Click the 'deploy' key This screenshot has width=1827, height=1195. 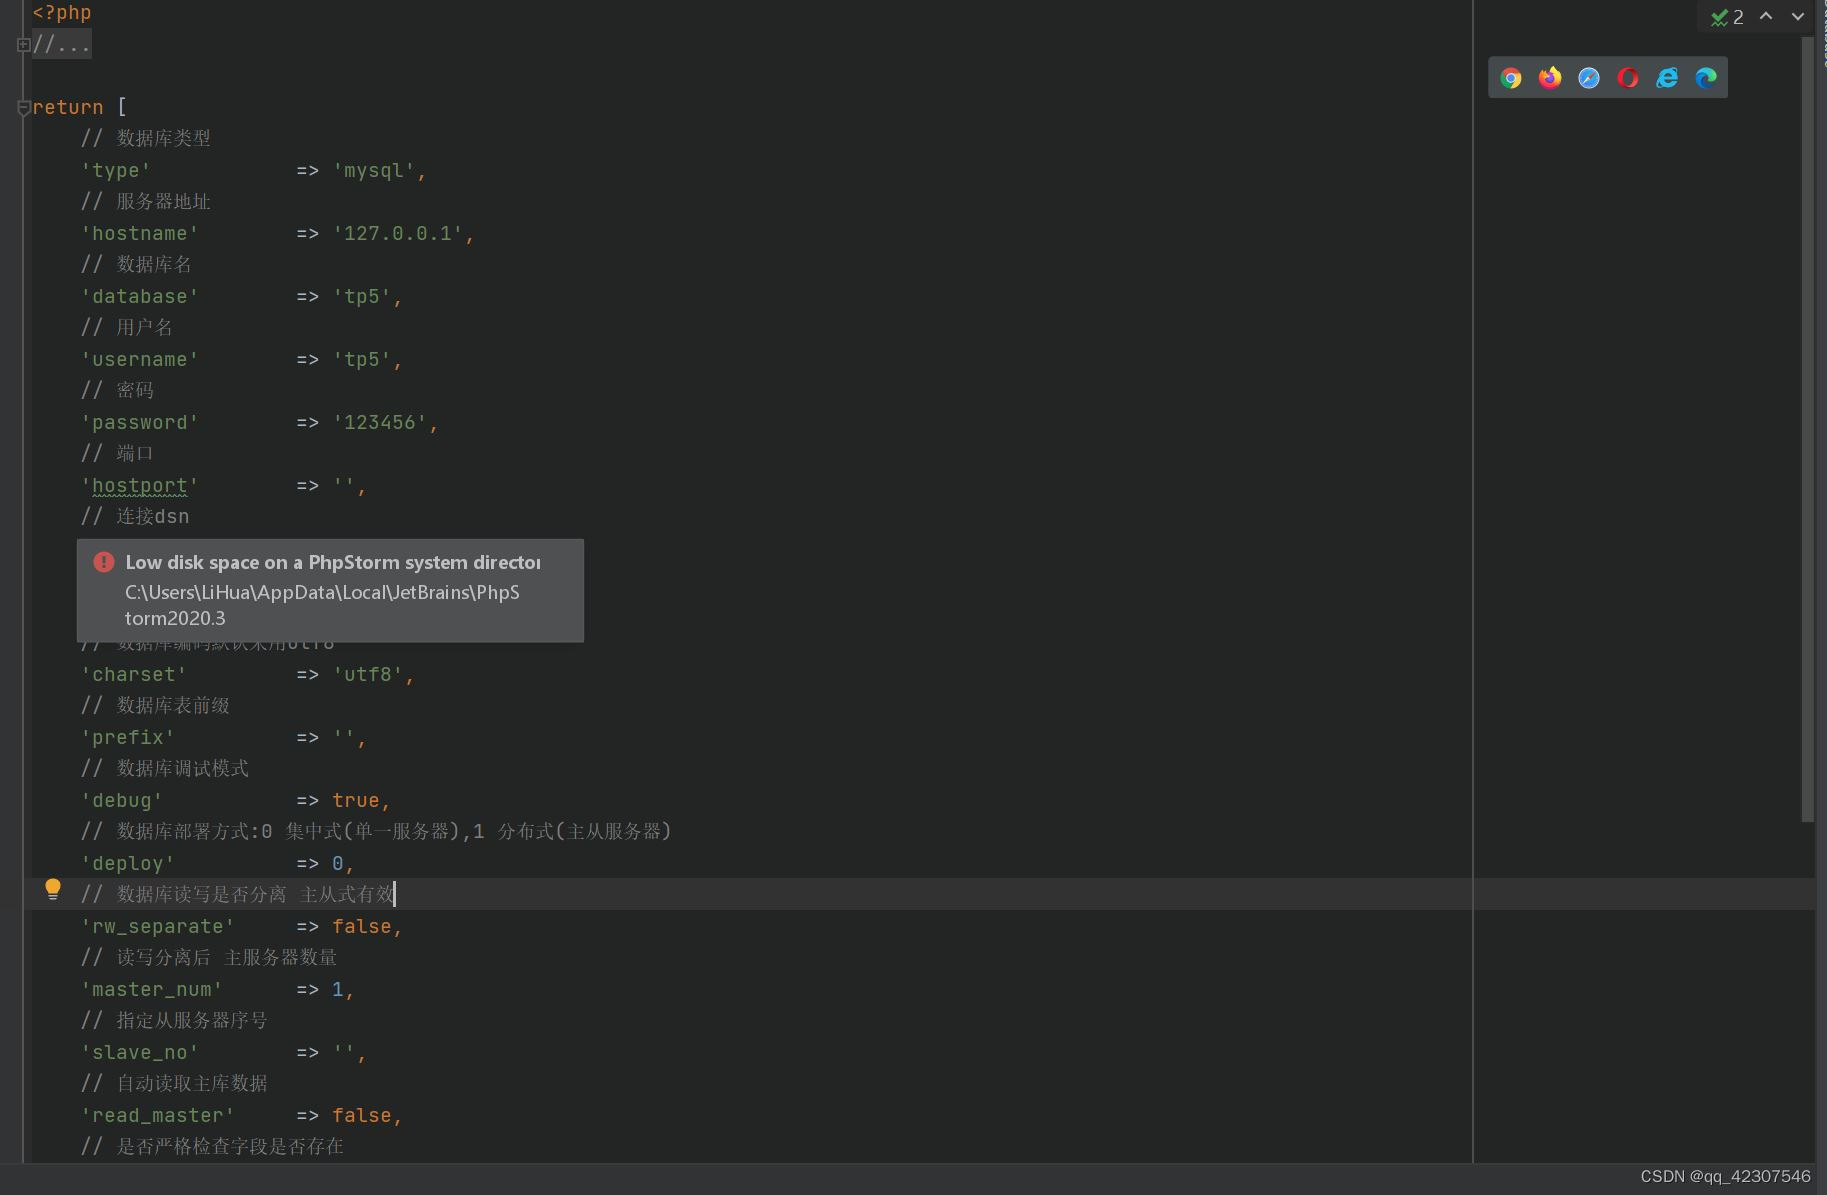pos(127,864)
